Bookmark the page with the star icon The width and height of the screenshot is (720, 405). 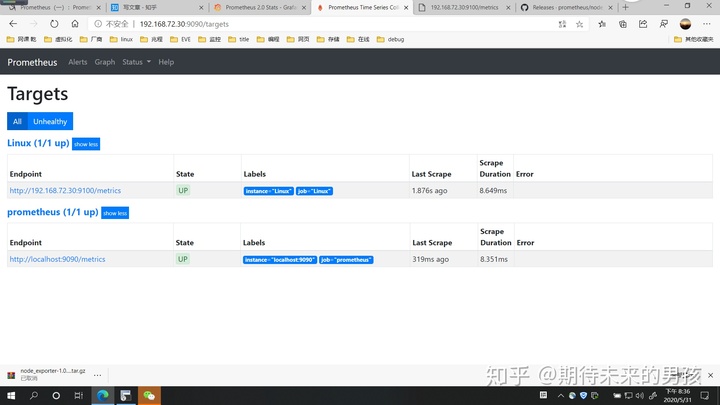pos(579,24)
